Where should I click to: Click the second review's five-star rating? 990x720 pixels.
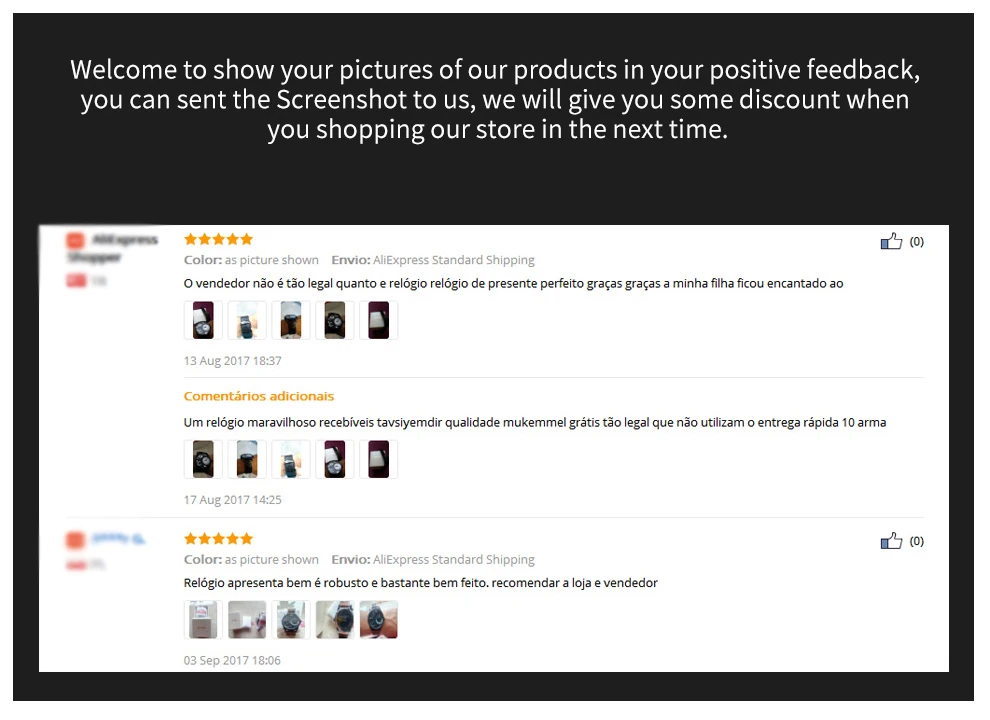(x=218, y=538)
